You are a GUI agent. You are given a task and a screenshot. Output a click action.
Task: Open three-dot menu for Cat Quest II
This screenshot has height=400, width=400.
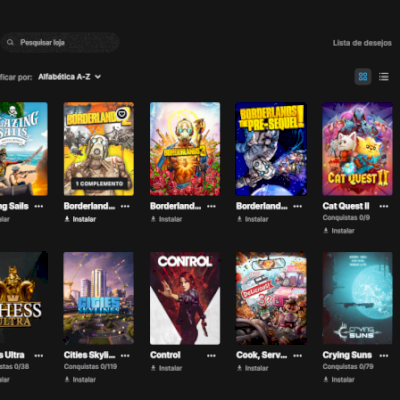pos(384,206)
